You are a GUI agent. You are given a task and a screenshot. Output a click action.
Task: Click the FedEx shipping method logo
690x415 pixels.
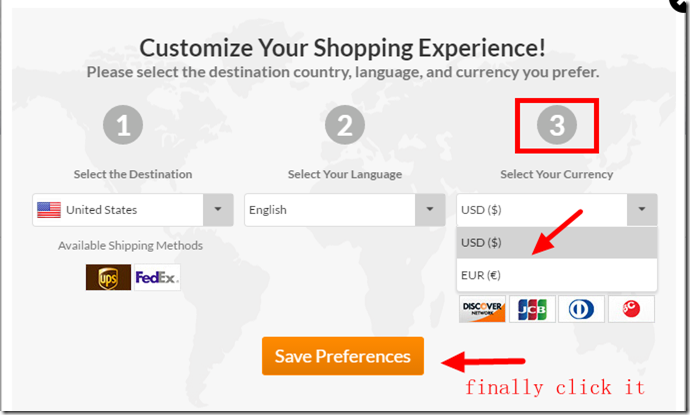click(x=156, y=277)
